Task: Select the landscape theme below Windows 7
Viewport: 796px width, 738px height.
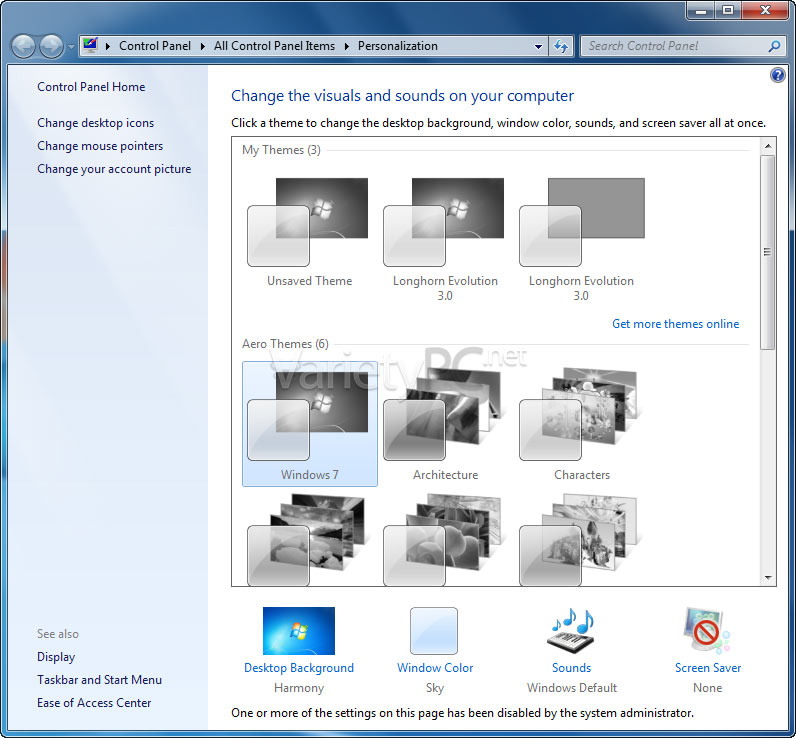Action: [307, 540]
